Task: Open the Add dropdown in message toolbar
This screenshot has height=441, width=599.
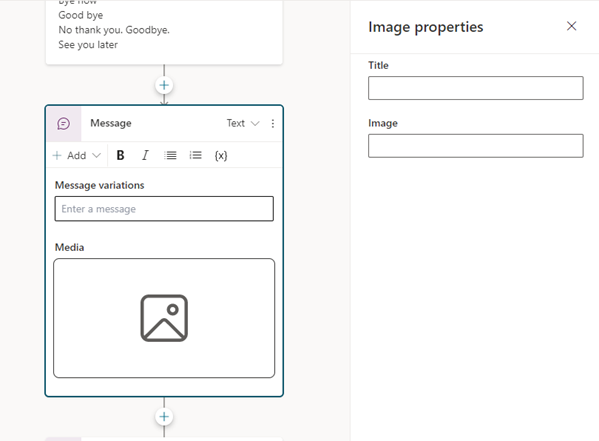Action: click(x=76, y=156)
